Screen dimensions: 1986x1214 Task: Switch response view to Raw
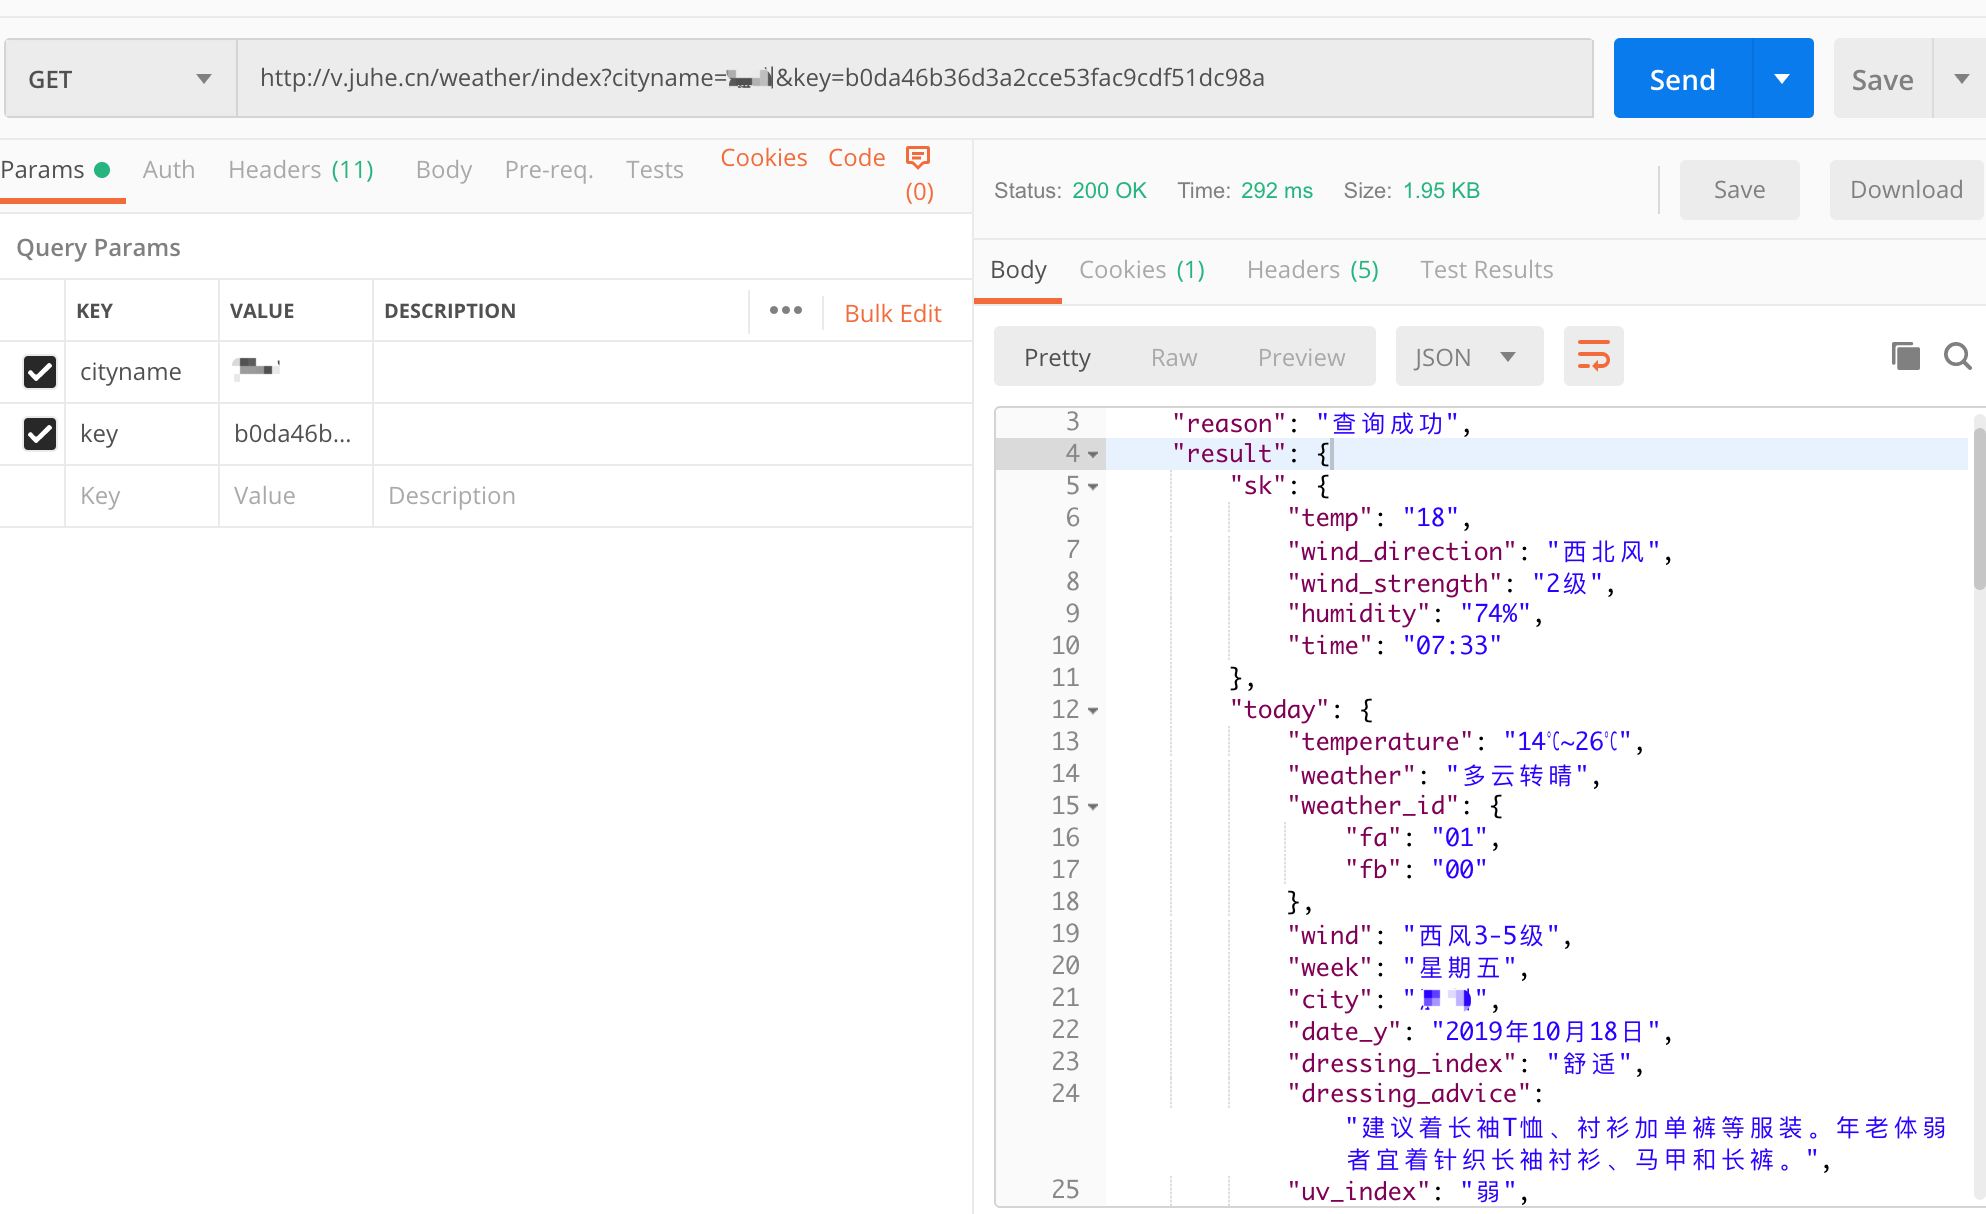(x=1173, y=357)
